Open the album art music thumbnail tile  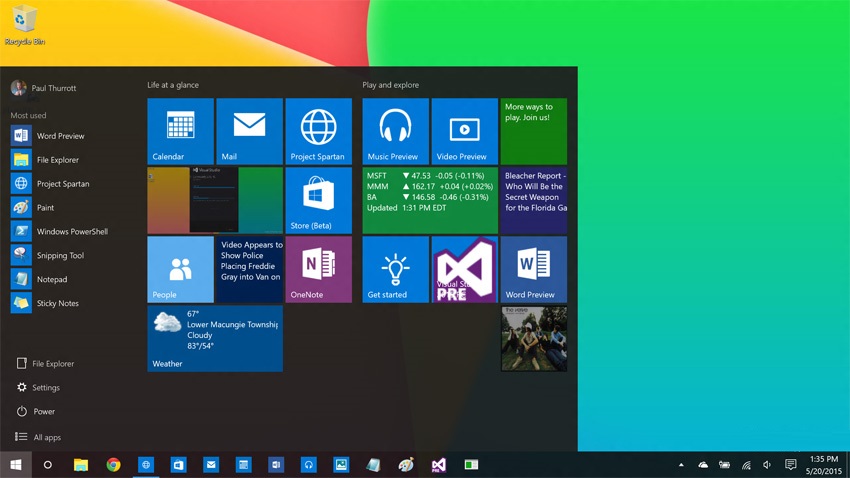(534, 339)
